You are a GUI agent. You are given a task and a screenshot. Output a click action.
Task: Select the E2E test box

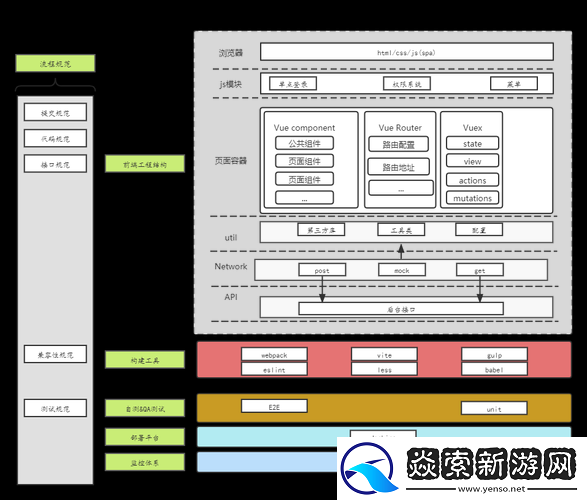274,406
